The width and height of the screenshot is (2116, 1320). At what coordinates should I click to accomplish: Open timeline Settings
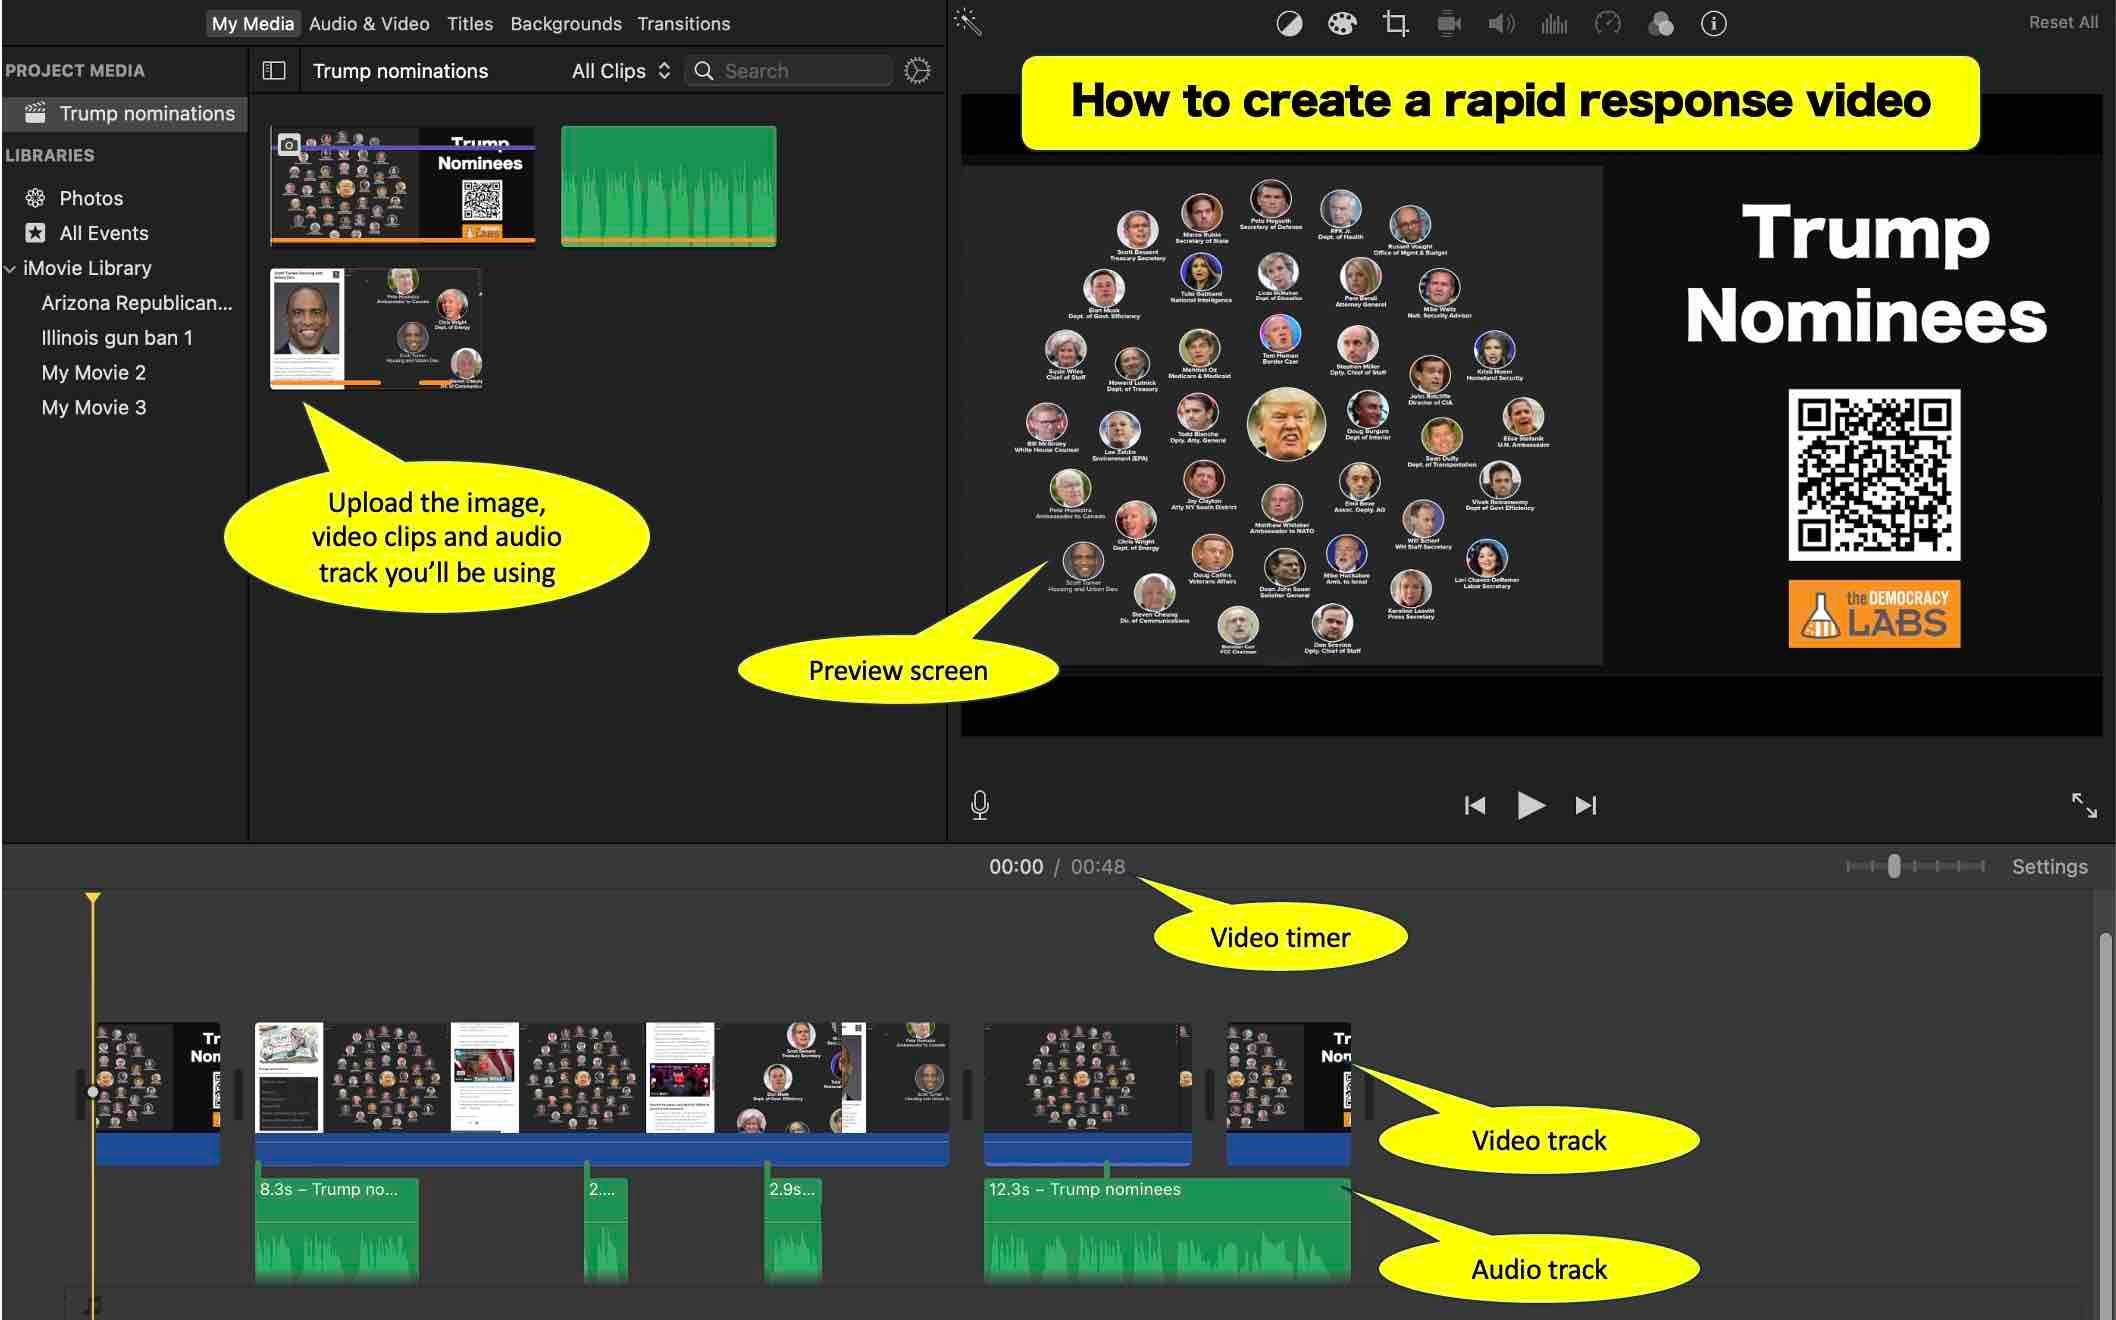point(2049,867)
